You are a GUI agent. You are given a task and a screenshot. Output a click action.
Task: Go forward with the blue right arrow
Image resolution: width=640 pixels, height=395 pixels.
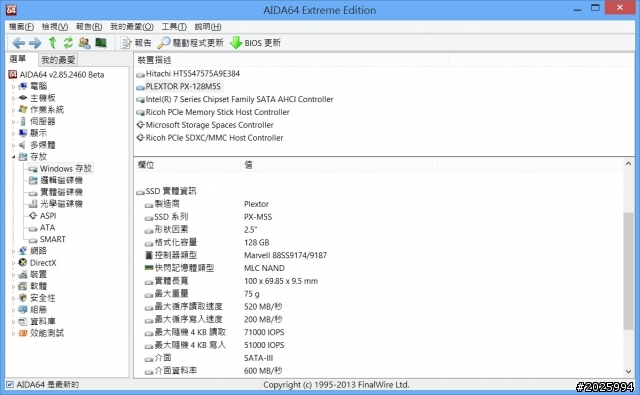click(35, 42)
